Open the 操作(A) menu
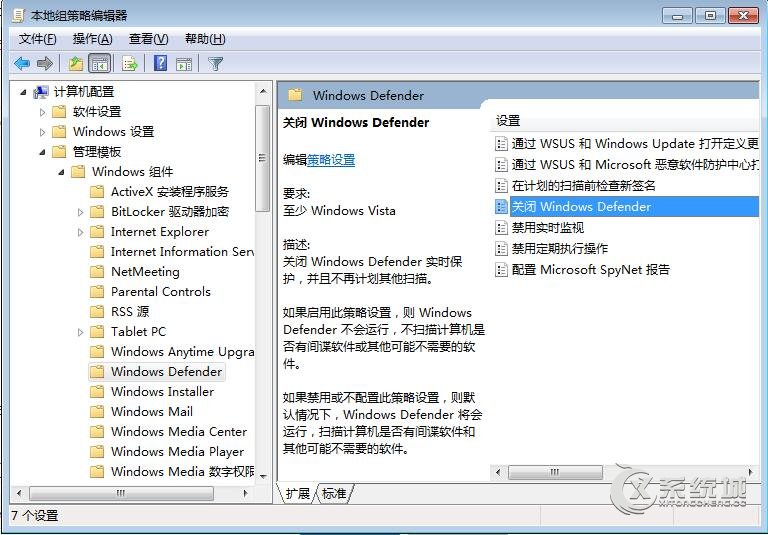This screenshot has height=535, width=768. coord(93,39)
